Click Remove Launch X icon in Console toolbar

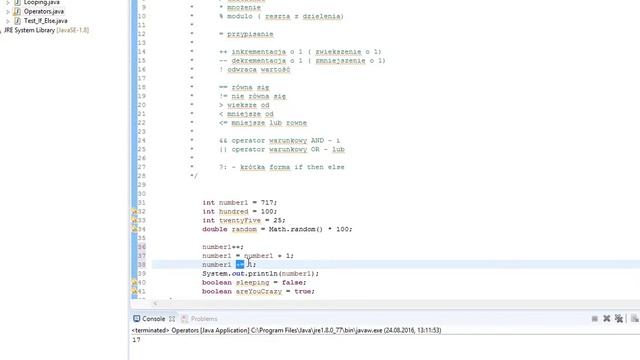coord(607,318)
